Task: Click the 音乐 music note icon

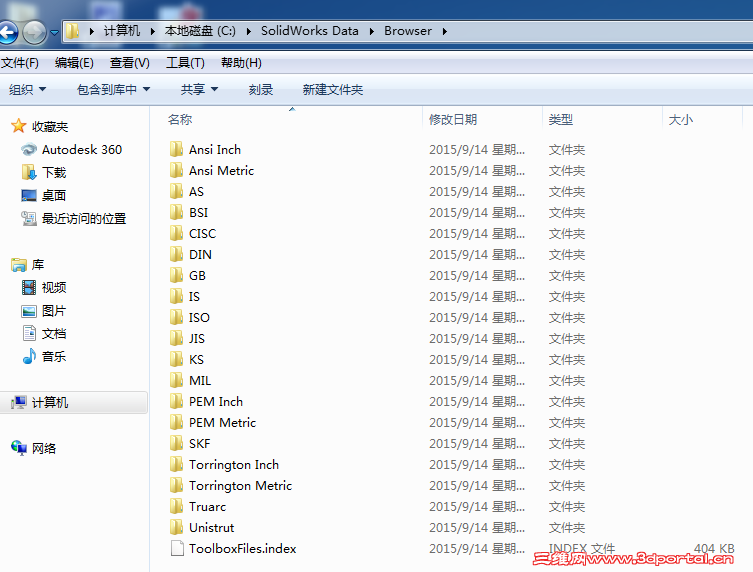Action: coord(29,356)
